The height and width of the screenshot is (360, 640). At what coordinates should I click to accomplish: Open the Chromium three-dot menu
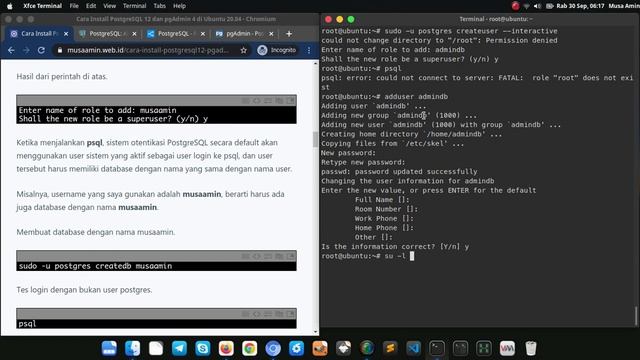309,50
